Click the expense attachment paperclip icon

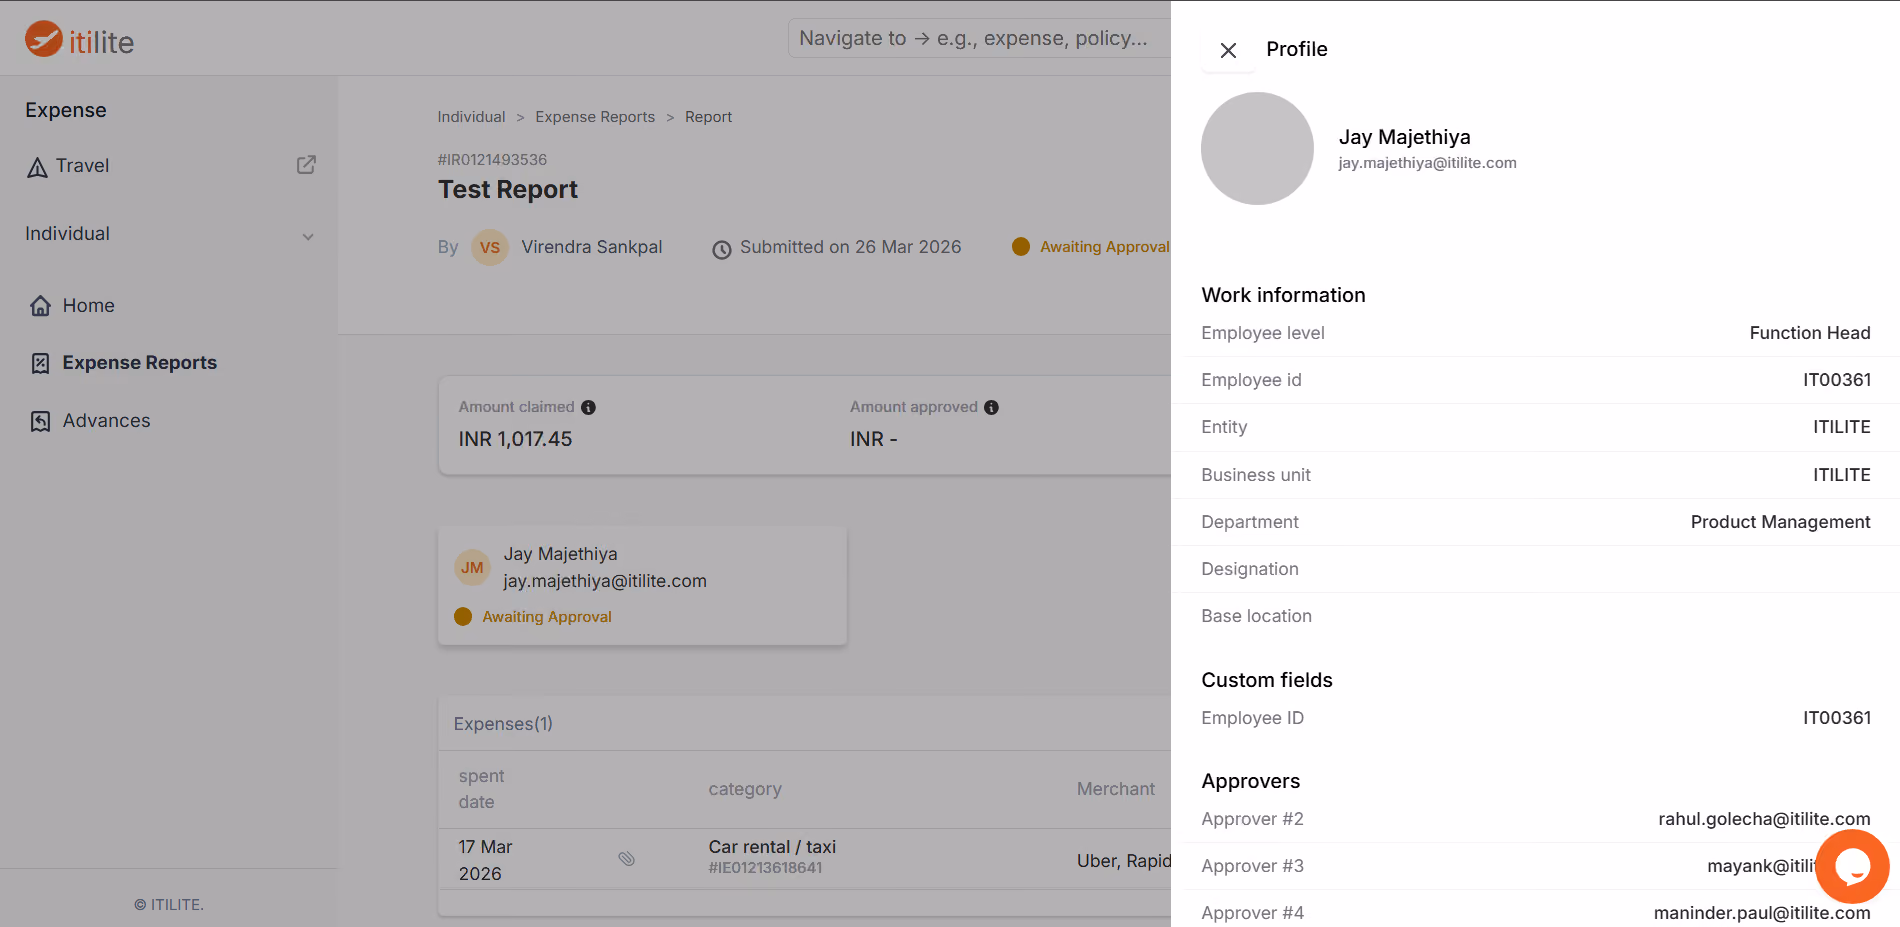tap(627, 859)
